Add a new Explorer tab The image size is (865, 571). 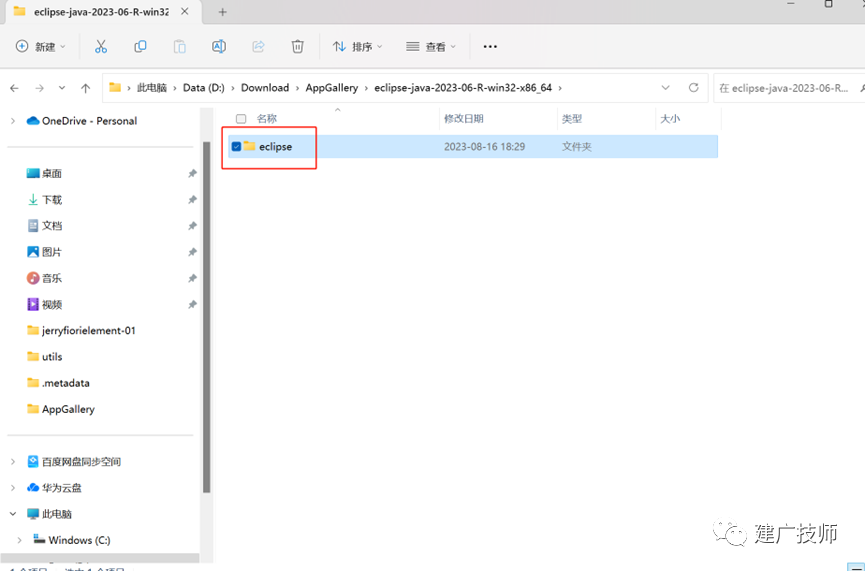coord(222,12)
